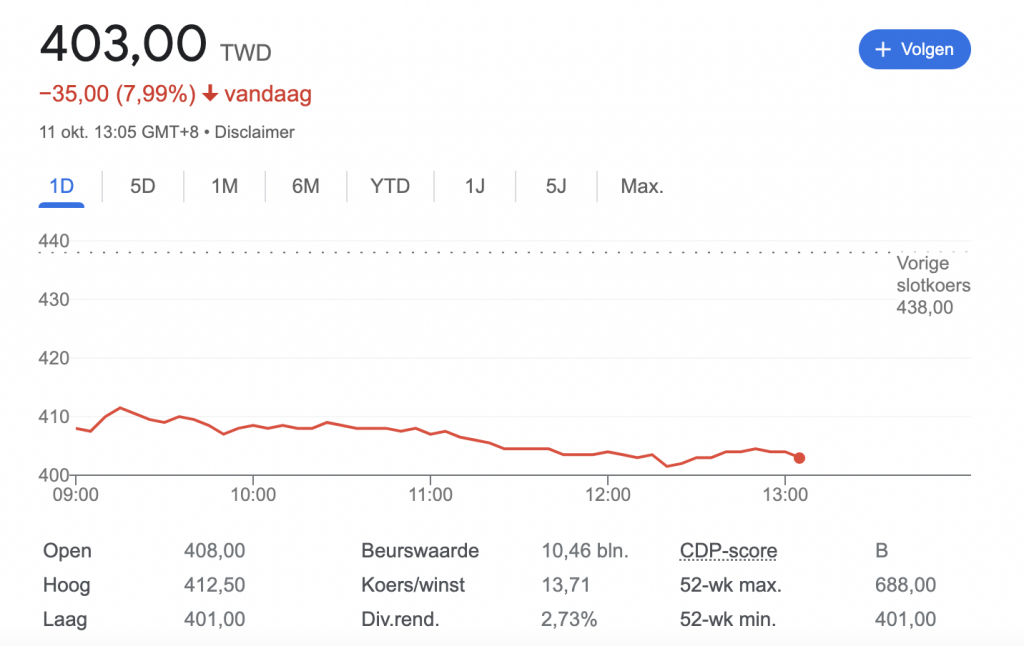Switch chart to 1J range

475,186
